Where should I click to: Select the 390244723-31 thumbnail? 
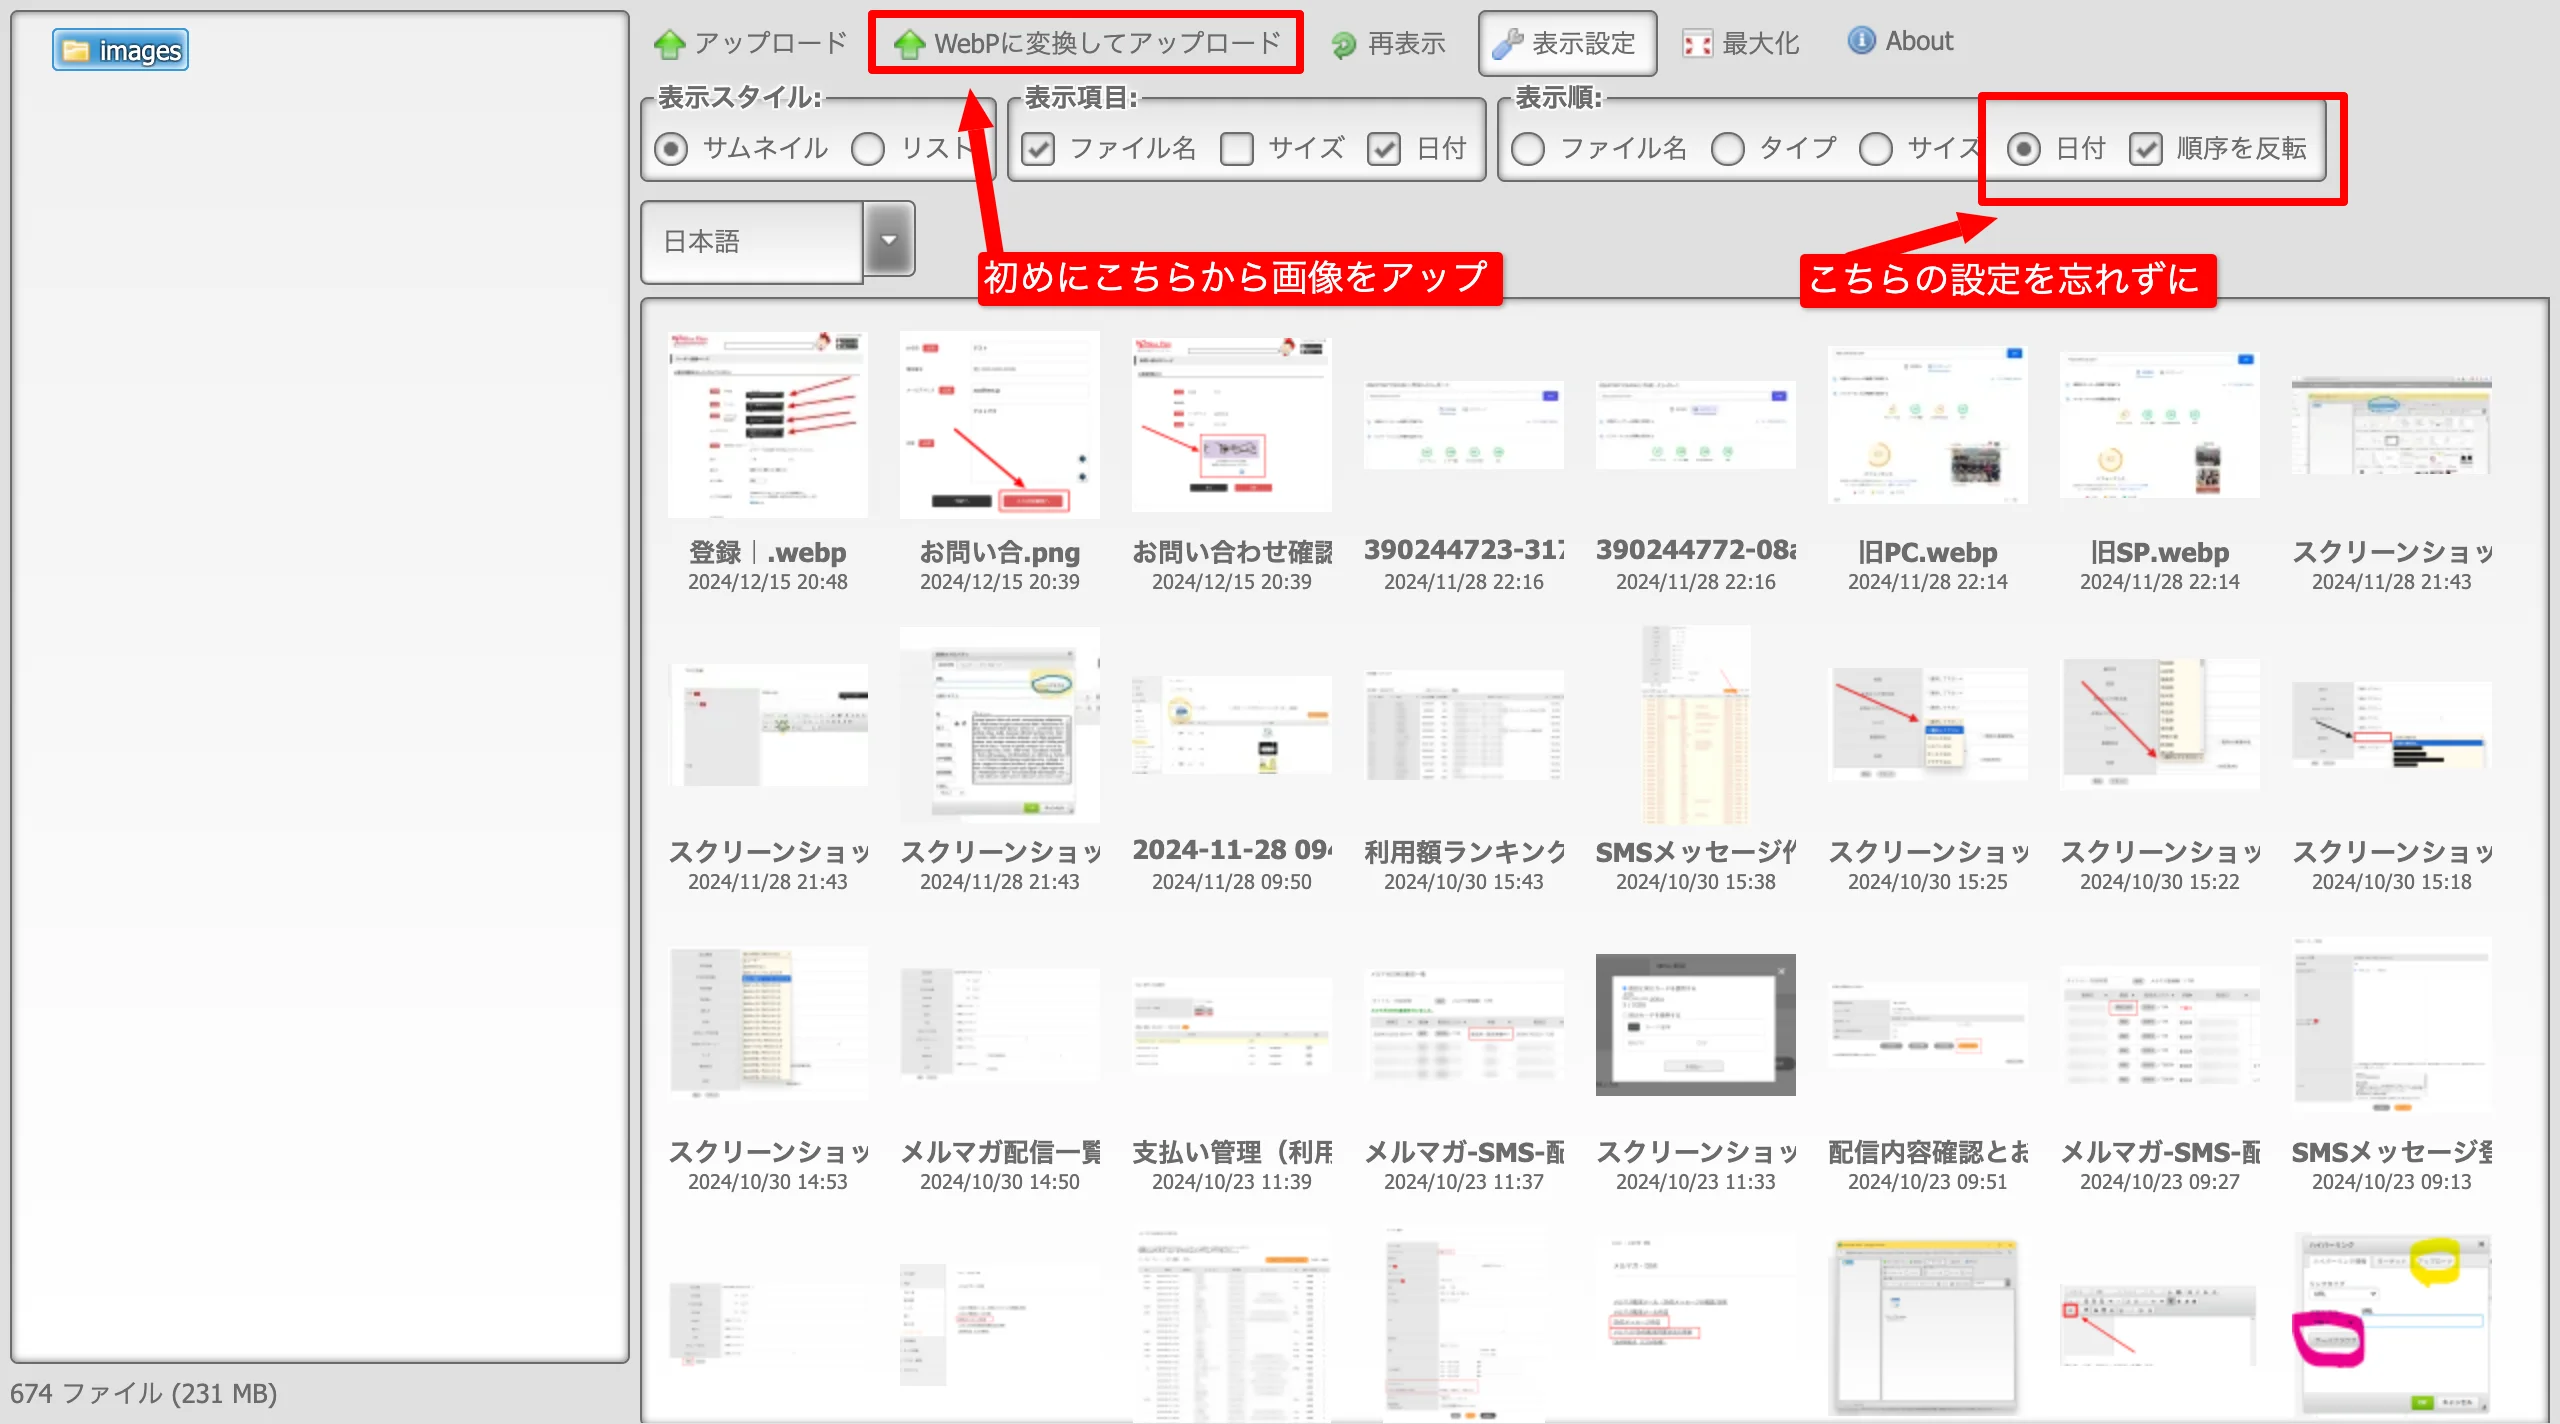pos(1464,424)
